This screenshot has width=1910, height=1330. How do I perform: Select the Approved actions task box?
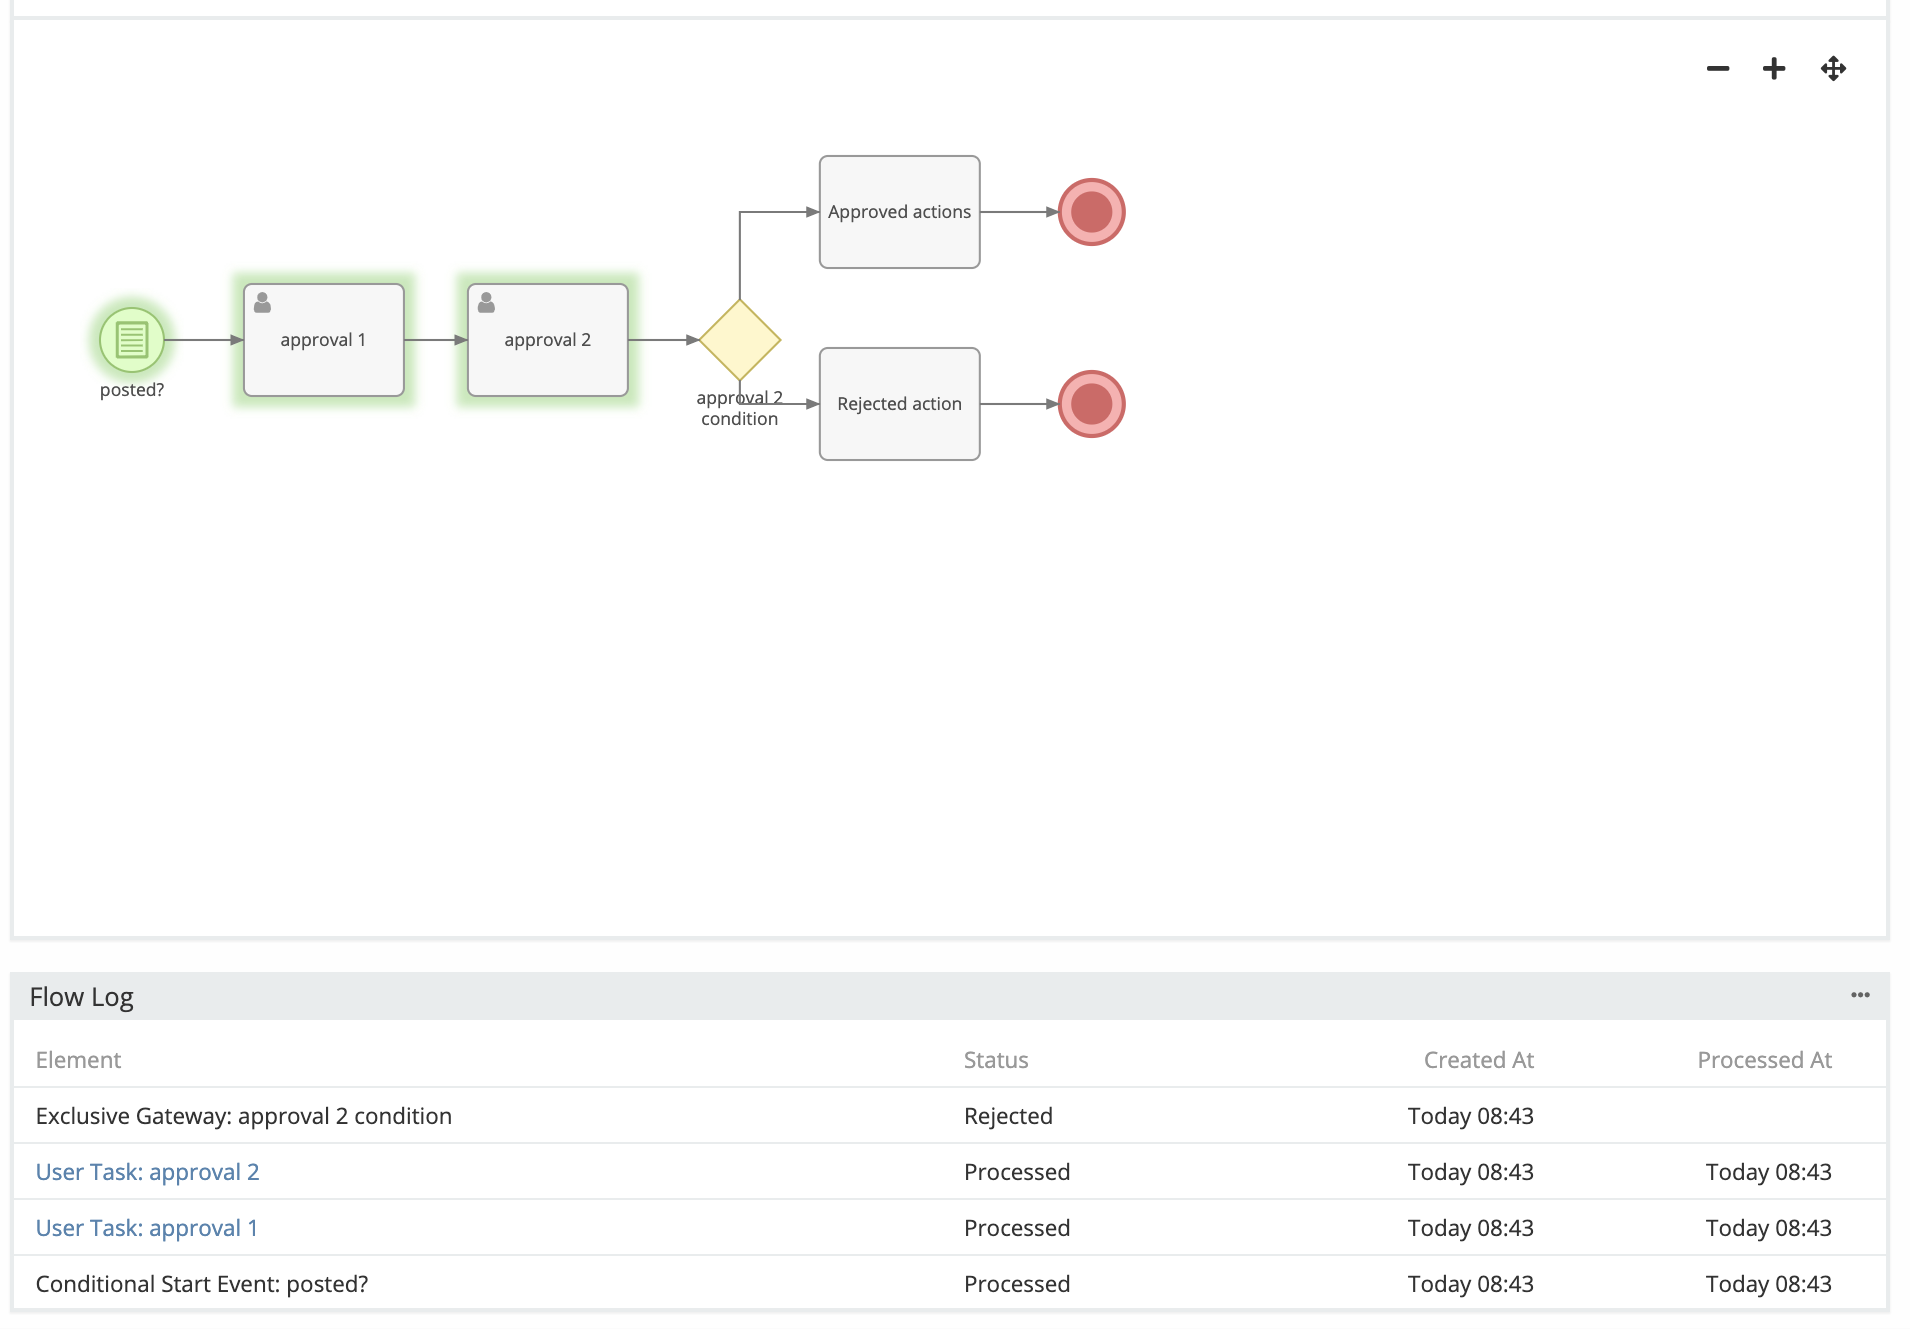[x=899, y=212]
